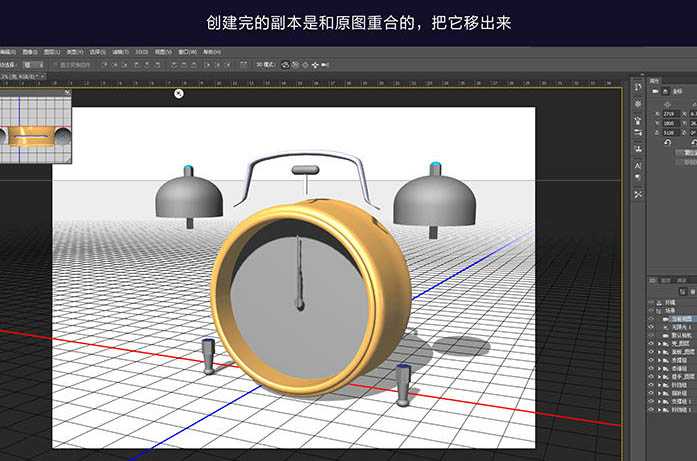Switch to the 通道 Channels tab

click(681, 280)
